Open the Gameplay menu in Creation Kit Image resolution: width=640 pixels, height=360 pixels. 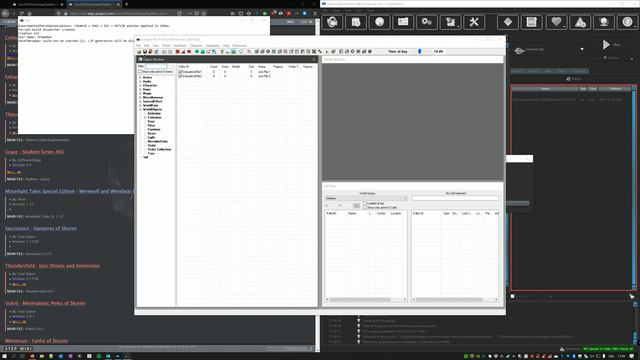point(213,46)
